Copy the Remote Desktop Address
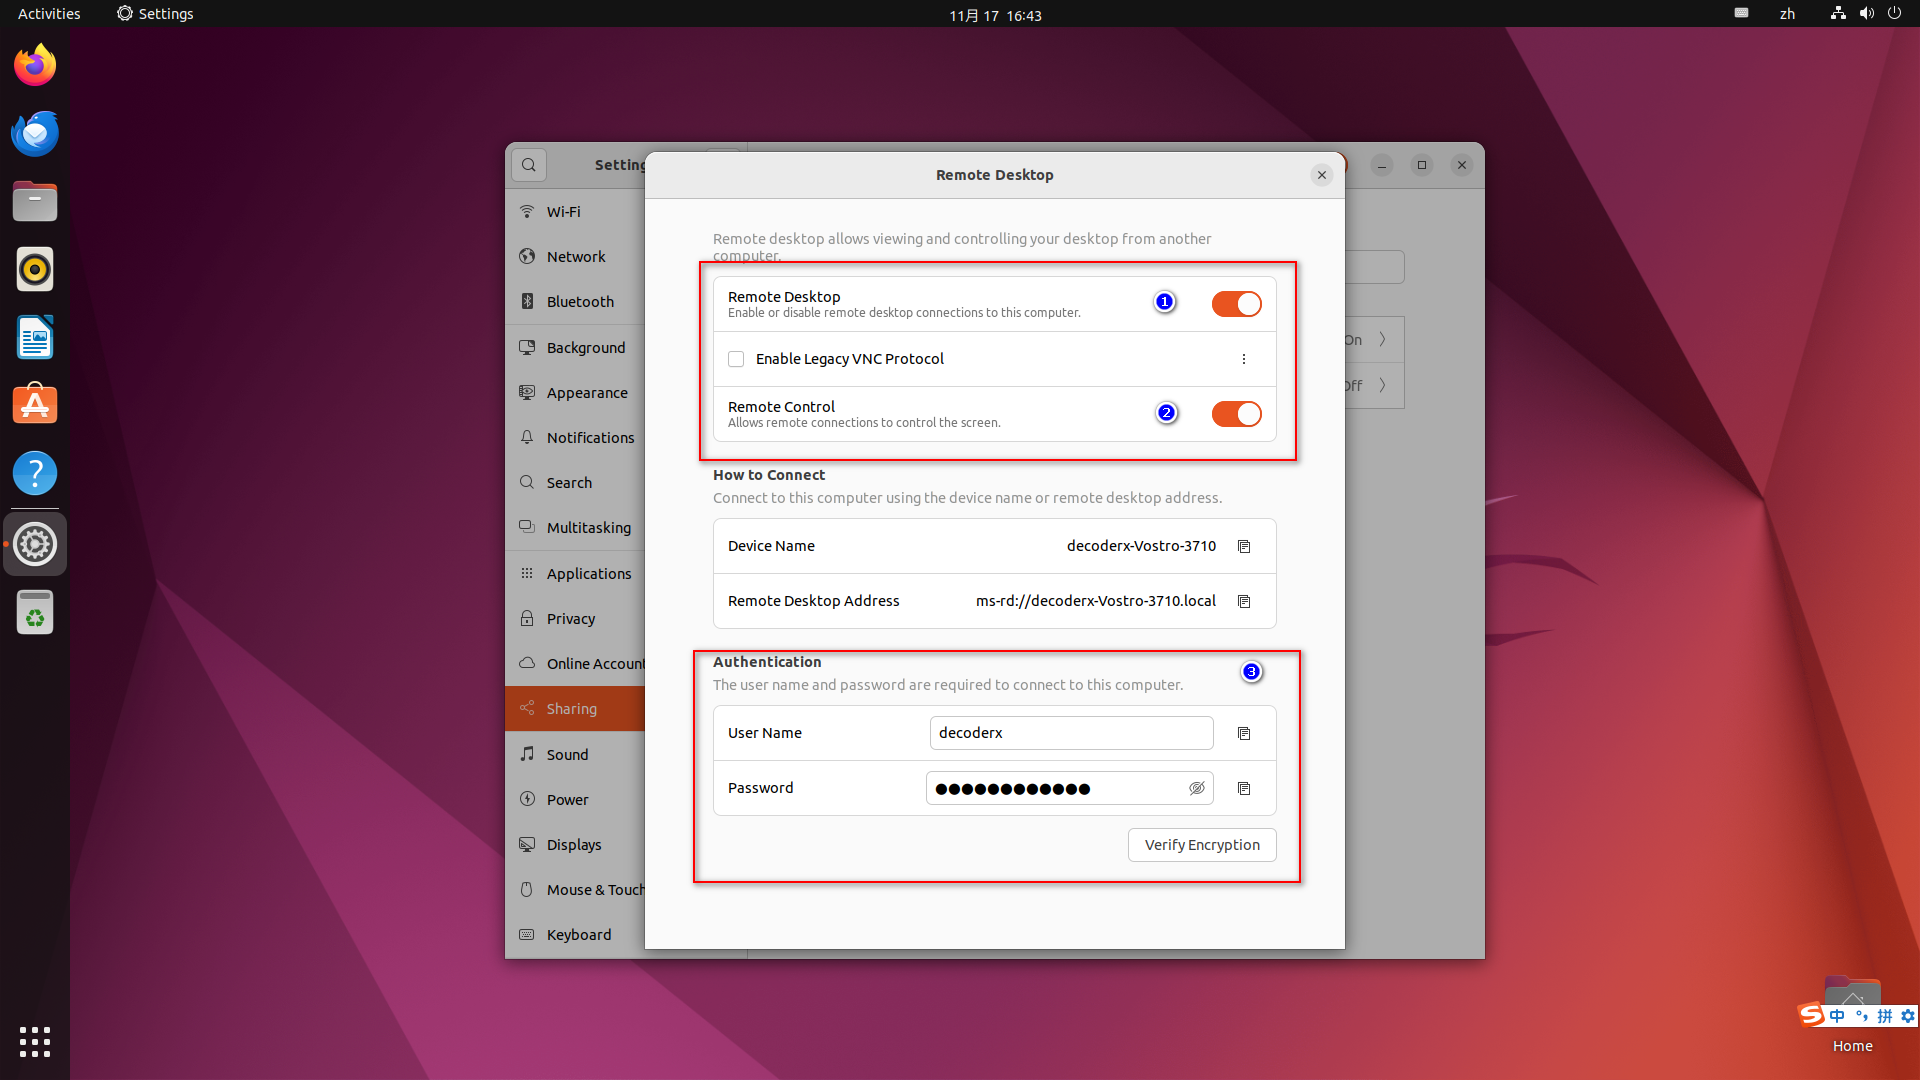 [1244, 601]
